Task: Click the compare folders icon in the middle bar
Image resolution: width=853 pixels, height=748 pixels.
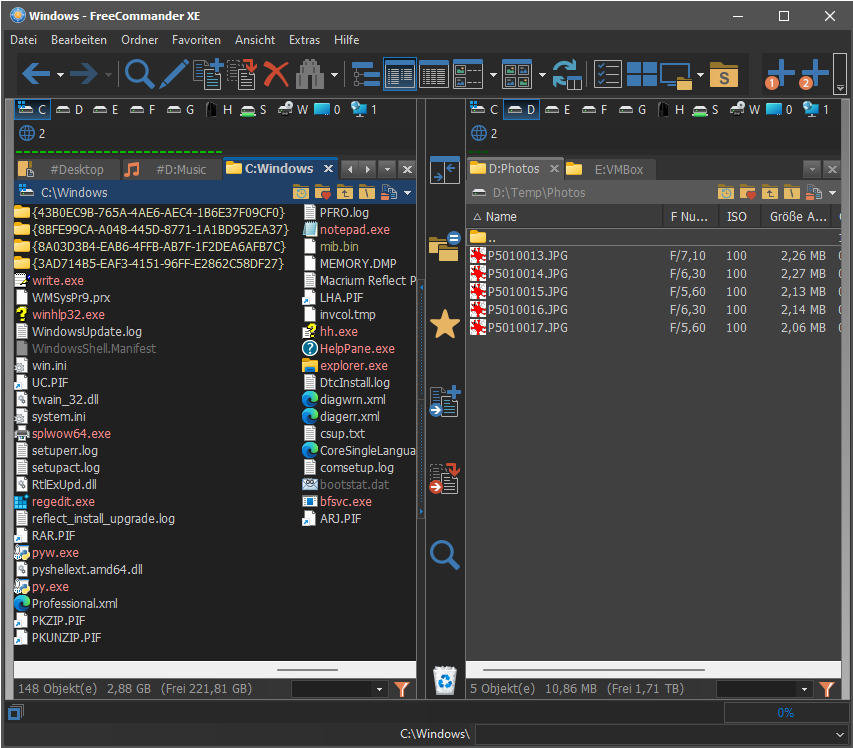Action: [x=444, y=246]
